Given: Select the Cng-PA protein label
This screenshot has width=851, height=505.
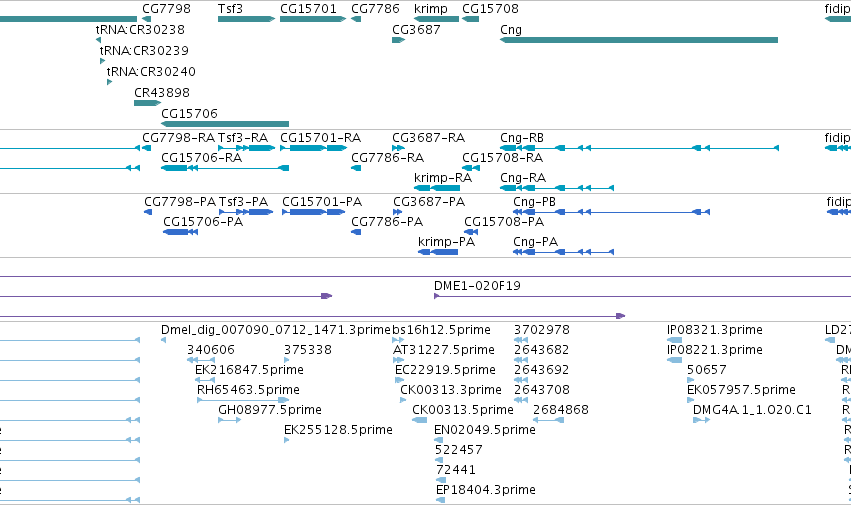Looking at the screenshot, I should click(x=536, y=242).
